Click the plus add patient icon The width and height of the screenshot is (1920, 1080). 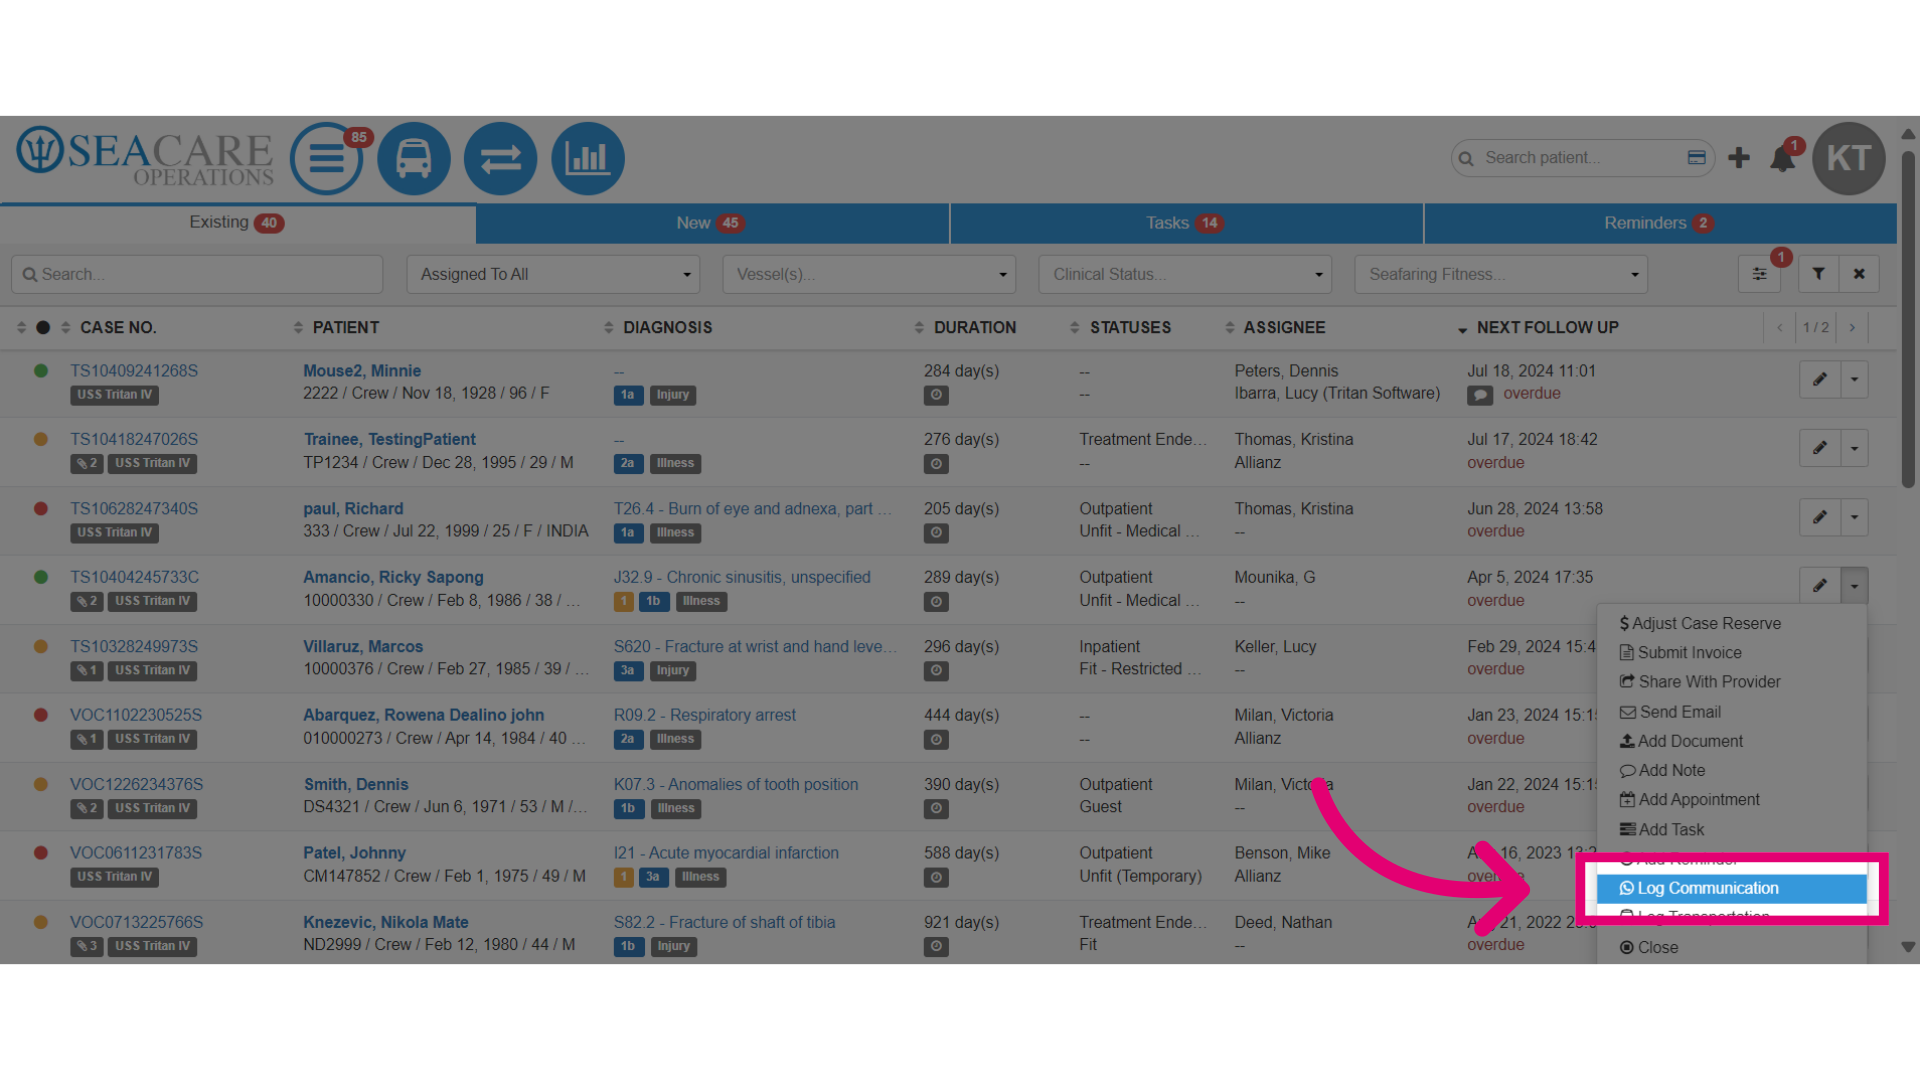1739,158
